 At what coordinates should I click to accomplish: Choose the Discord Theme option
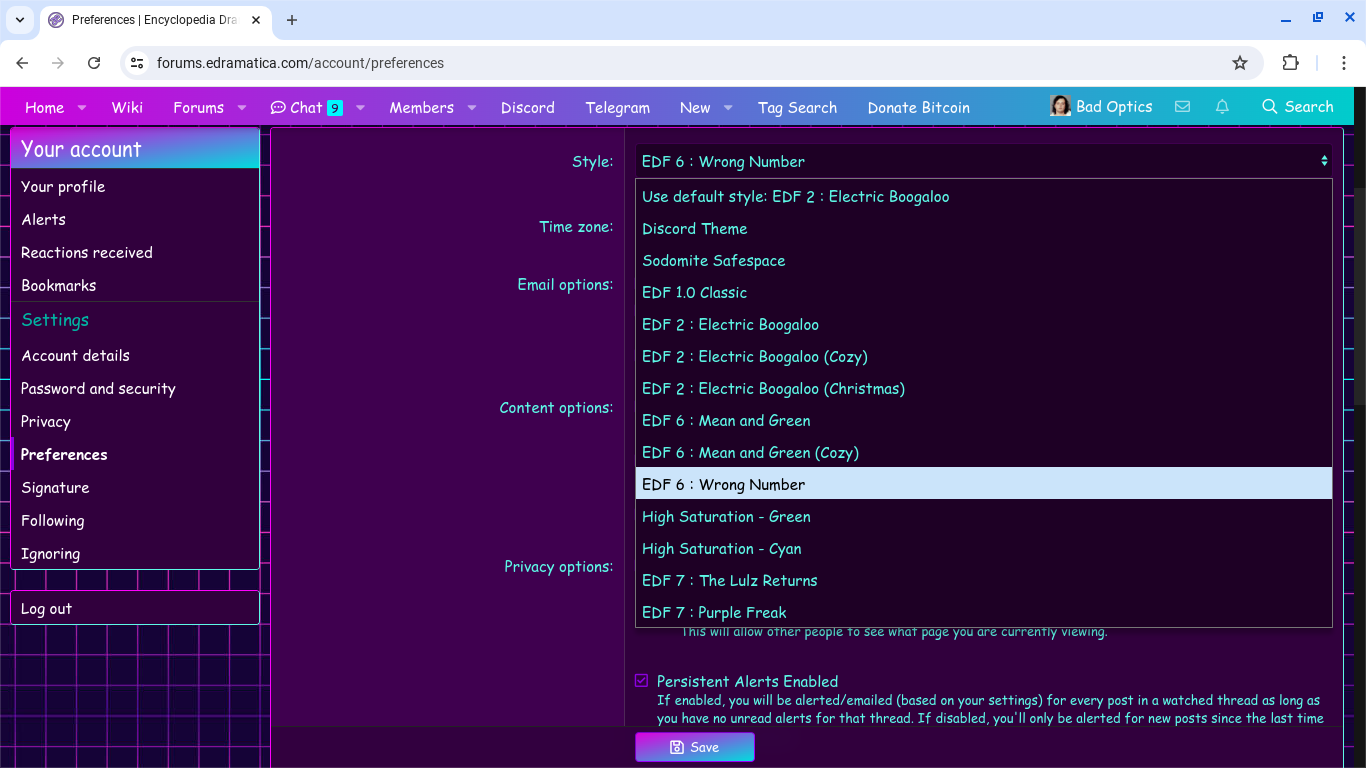(694, 229)
